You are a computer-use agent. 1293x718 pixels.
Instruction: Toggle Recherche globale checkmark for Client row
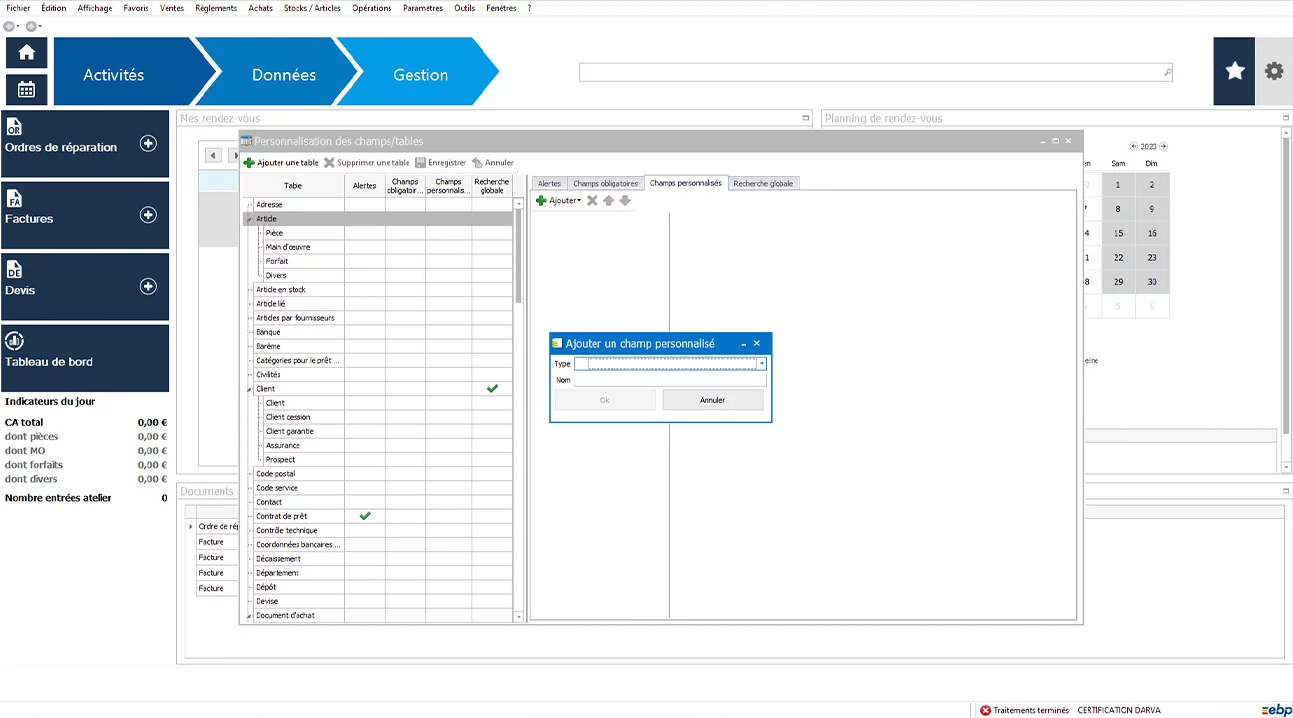coord(492,389)
